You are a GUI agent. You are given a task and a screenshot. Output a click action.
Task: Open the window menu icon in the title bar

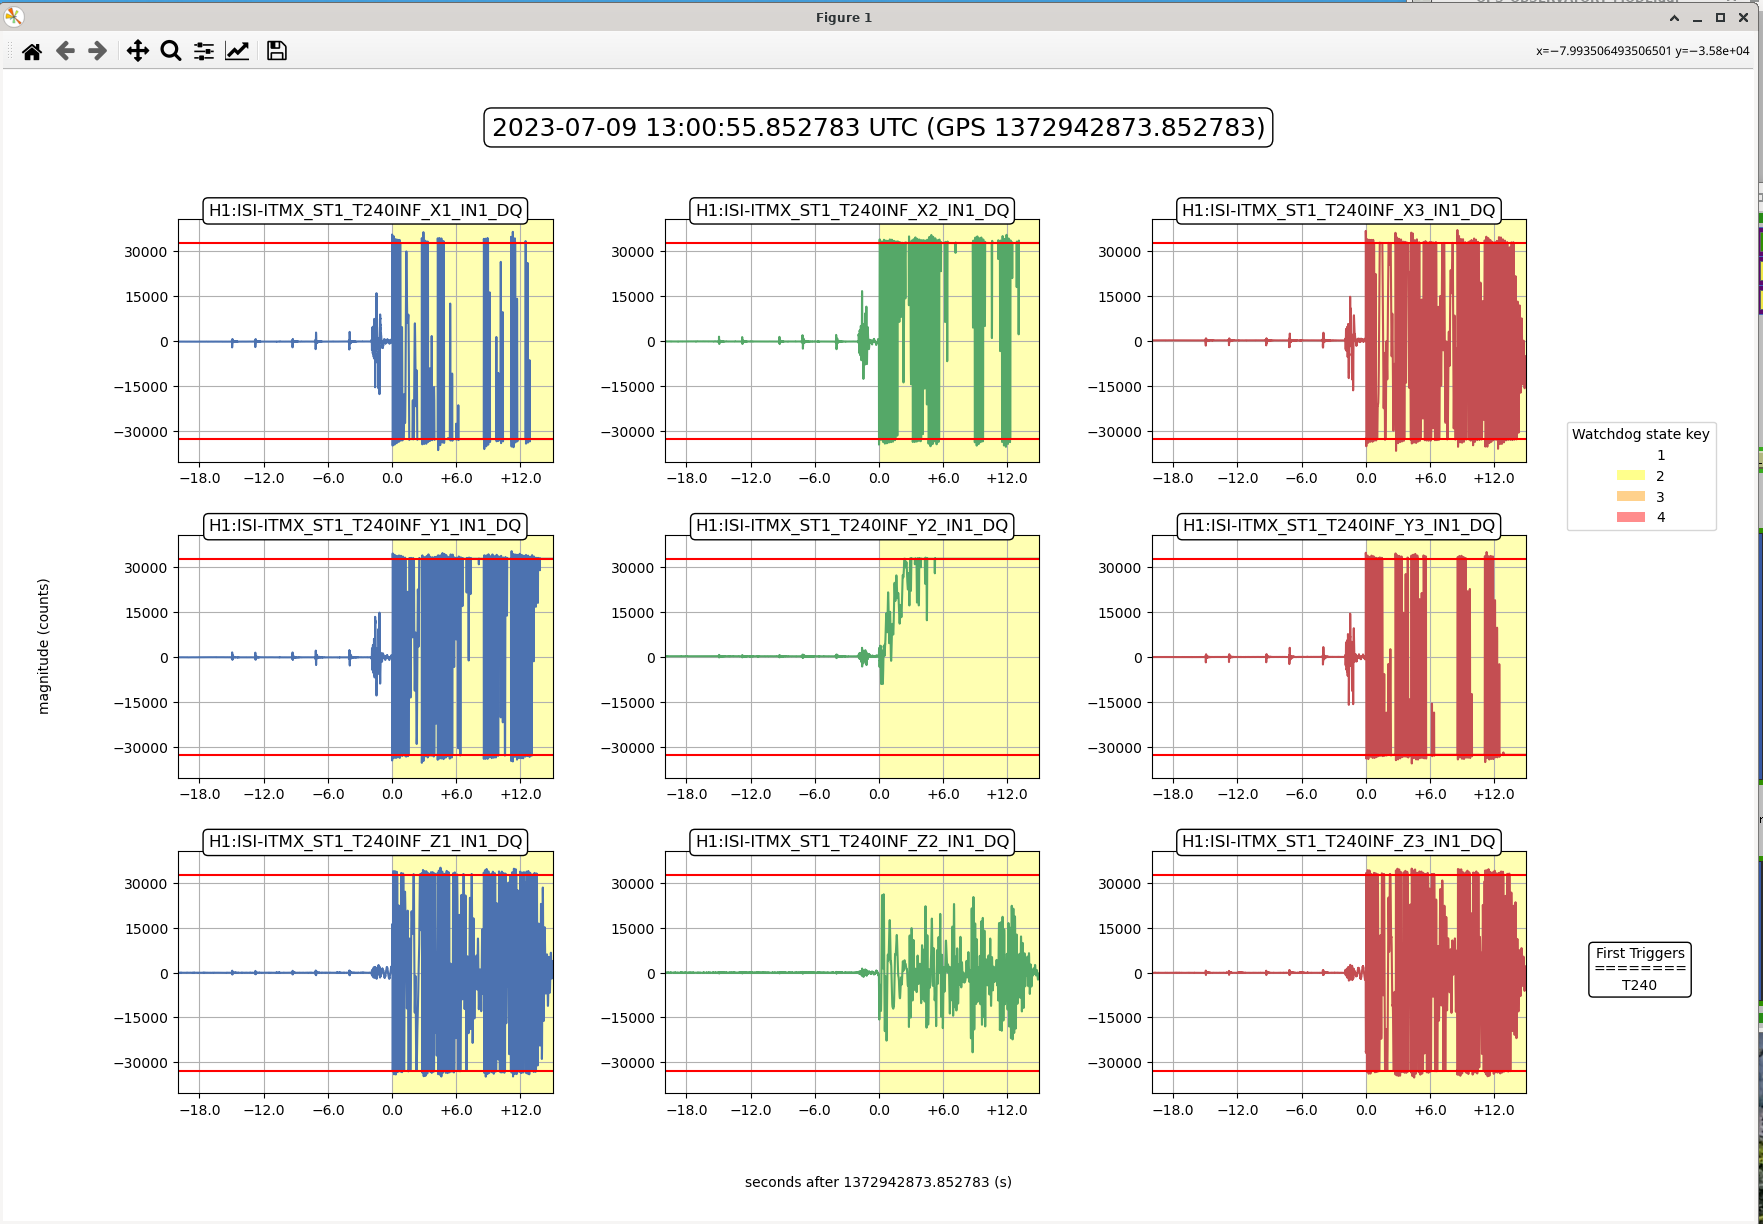pos(14,17)
